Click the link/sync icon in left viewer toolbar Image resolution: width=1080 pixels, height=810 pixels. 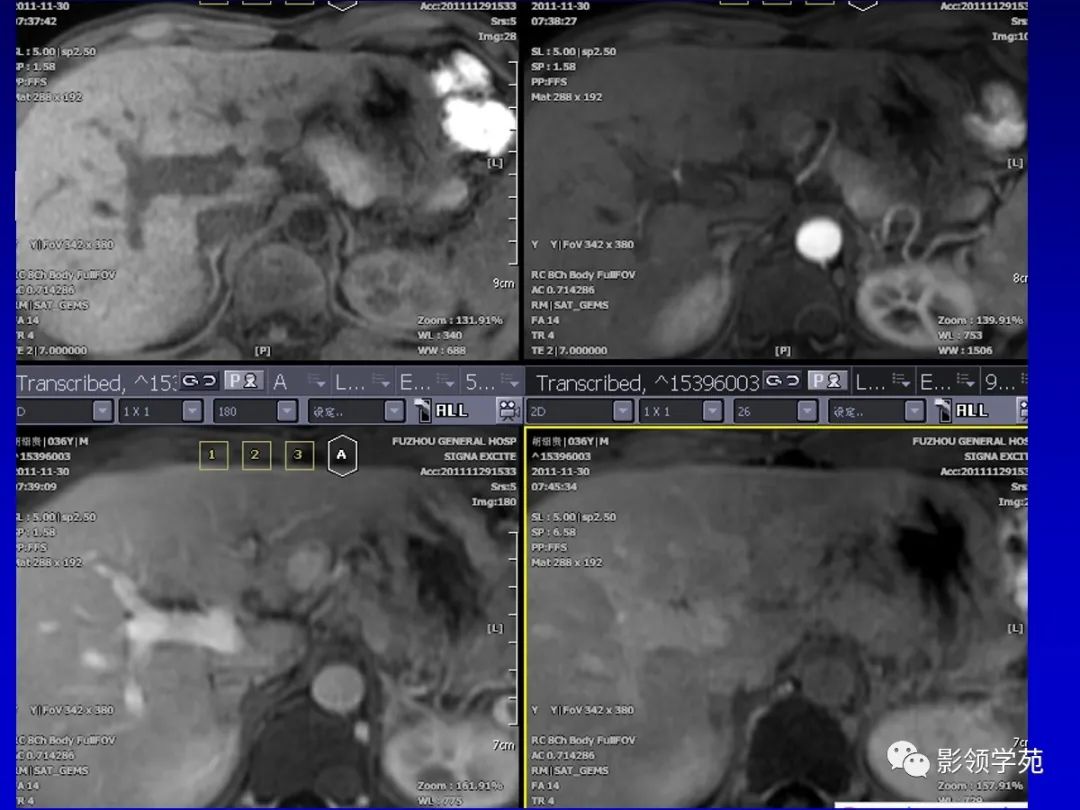(x=200, y=381)
